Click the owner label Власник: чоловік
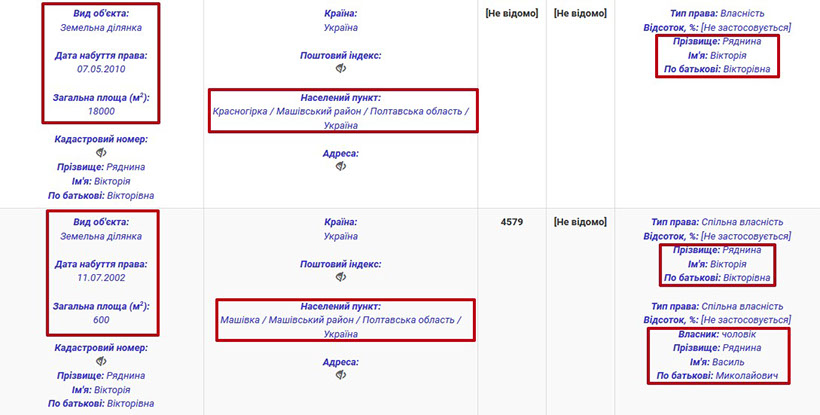Image resolution: width=820 pixels, height=415 pixels. point(716,333)
